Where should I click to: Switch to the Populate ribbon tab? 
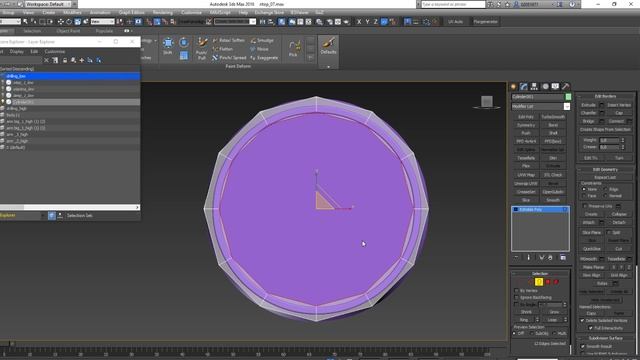click(x=104, y=31)
